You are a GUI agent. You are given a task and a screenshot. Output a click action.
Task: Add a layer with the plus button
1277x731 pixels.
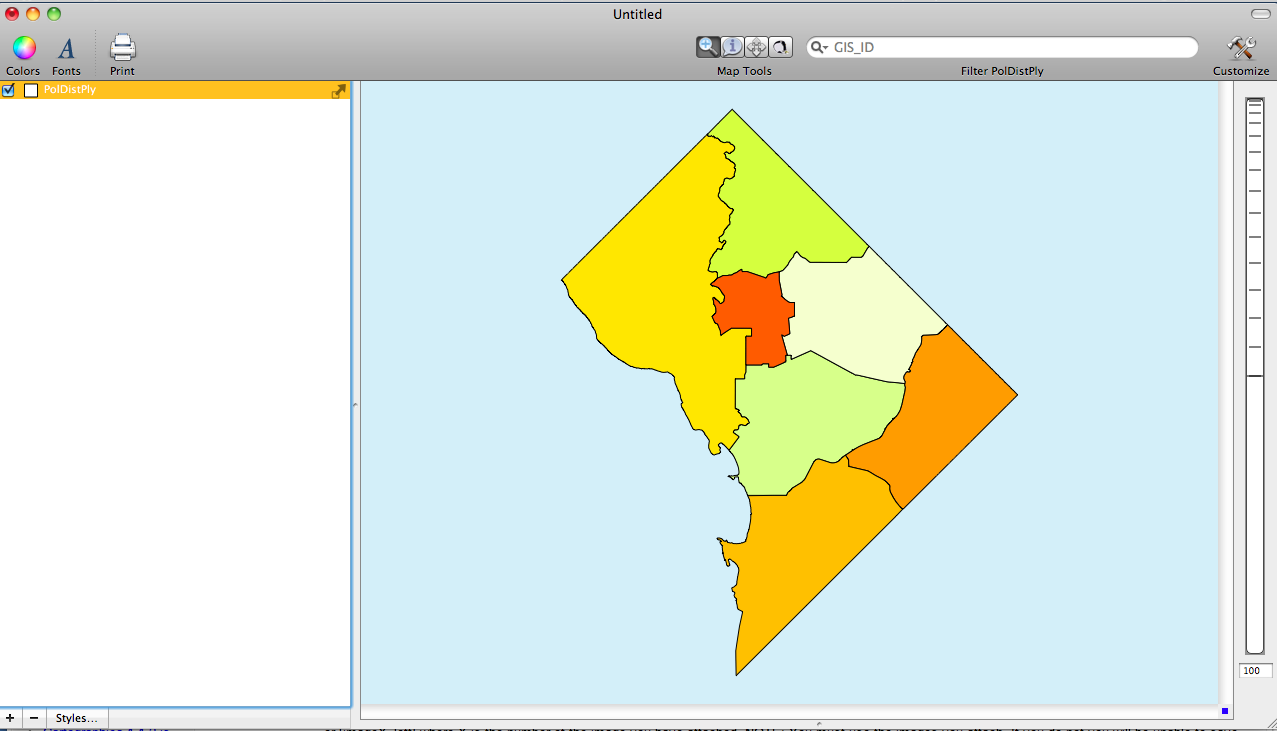pyautogui.click(x=10, y=718)
